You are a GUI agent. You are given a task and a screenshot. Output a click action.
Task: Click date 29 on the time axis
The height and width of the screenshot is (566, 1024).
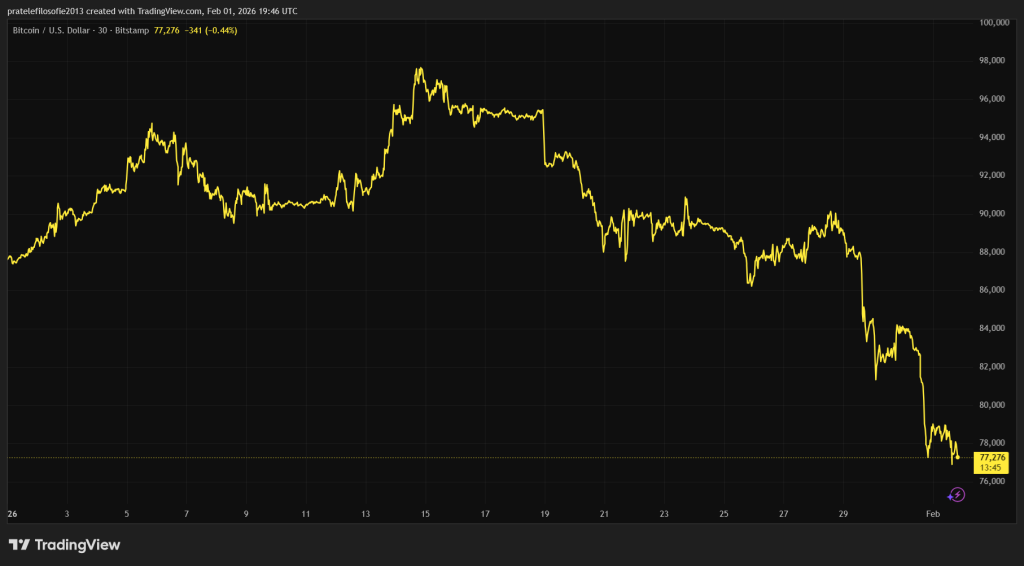843,514
